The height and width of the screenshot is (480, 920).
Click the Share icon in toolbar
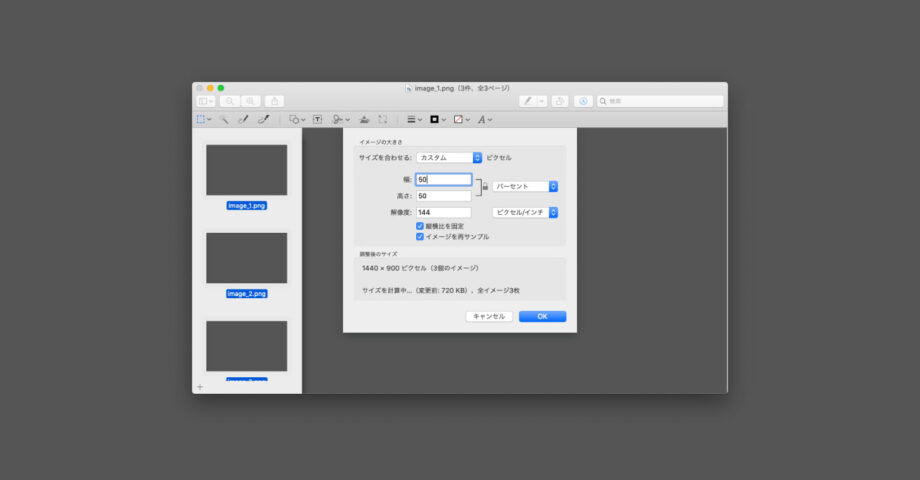(274, 101)
